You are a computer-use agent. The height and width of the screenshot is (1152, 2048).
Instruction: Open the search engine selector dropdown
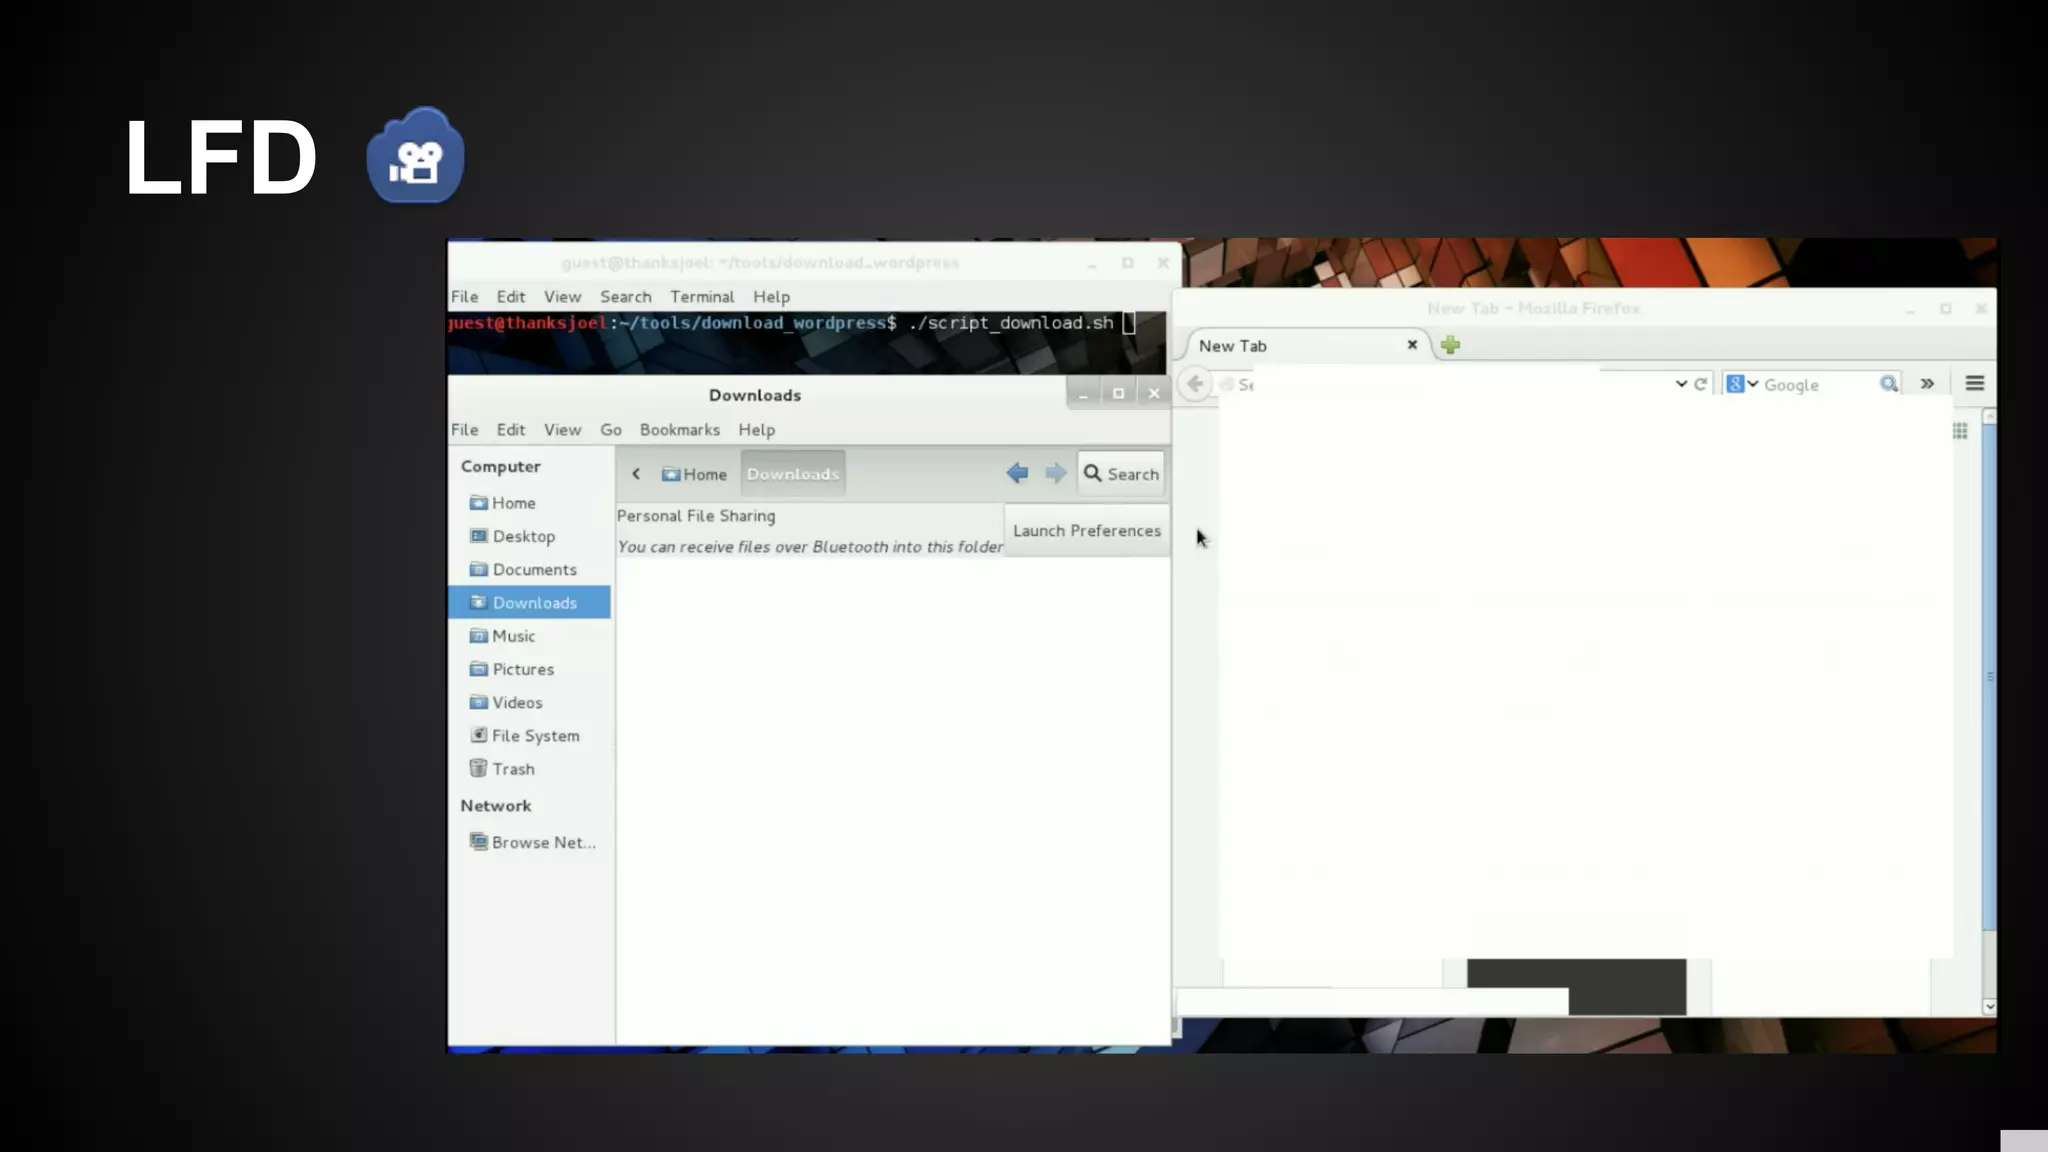(1742, 384)
